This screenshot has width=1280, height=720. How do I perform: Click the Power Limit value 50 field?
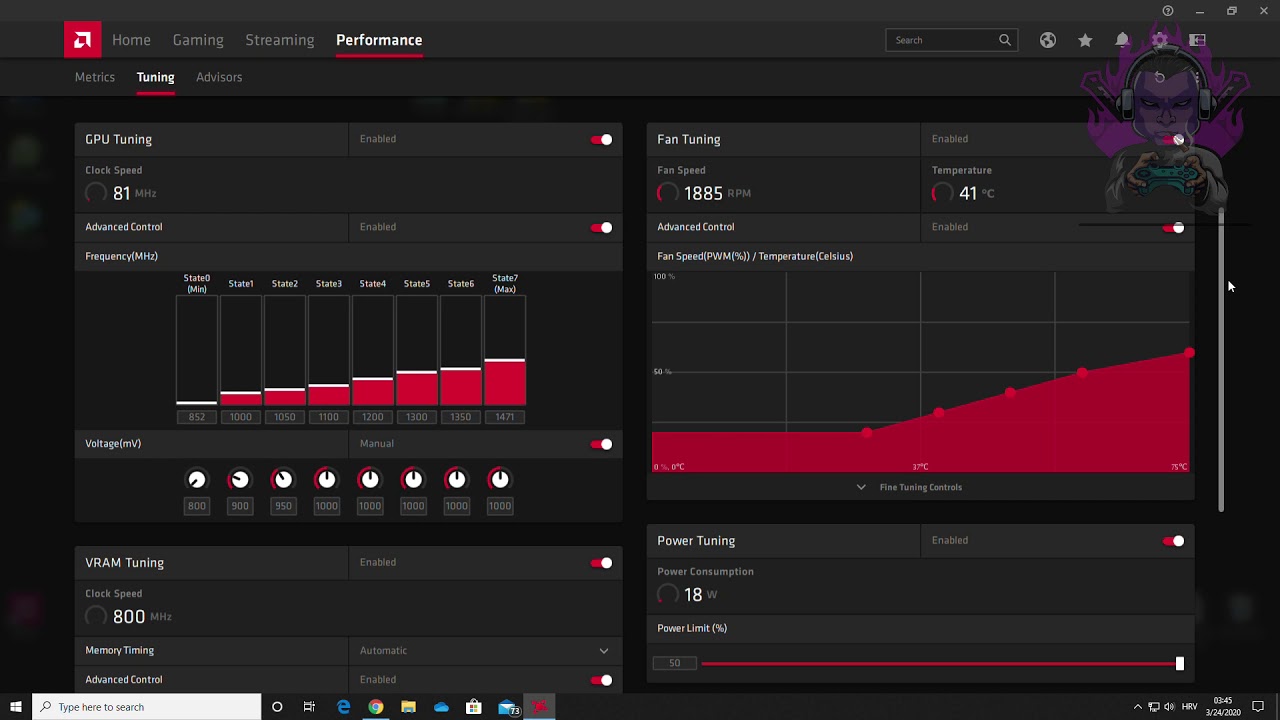coord(675,663)
